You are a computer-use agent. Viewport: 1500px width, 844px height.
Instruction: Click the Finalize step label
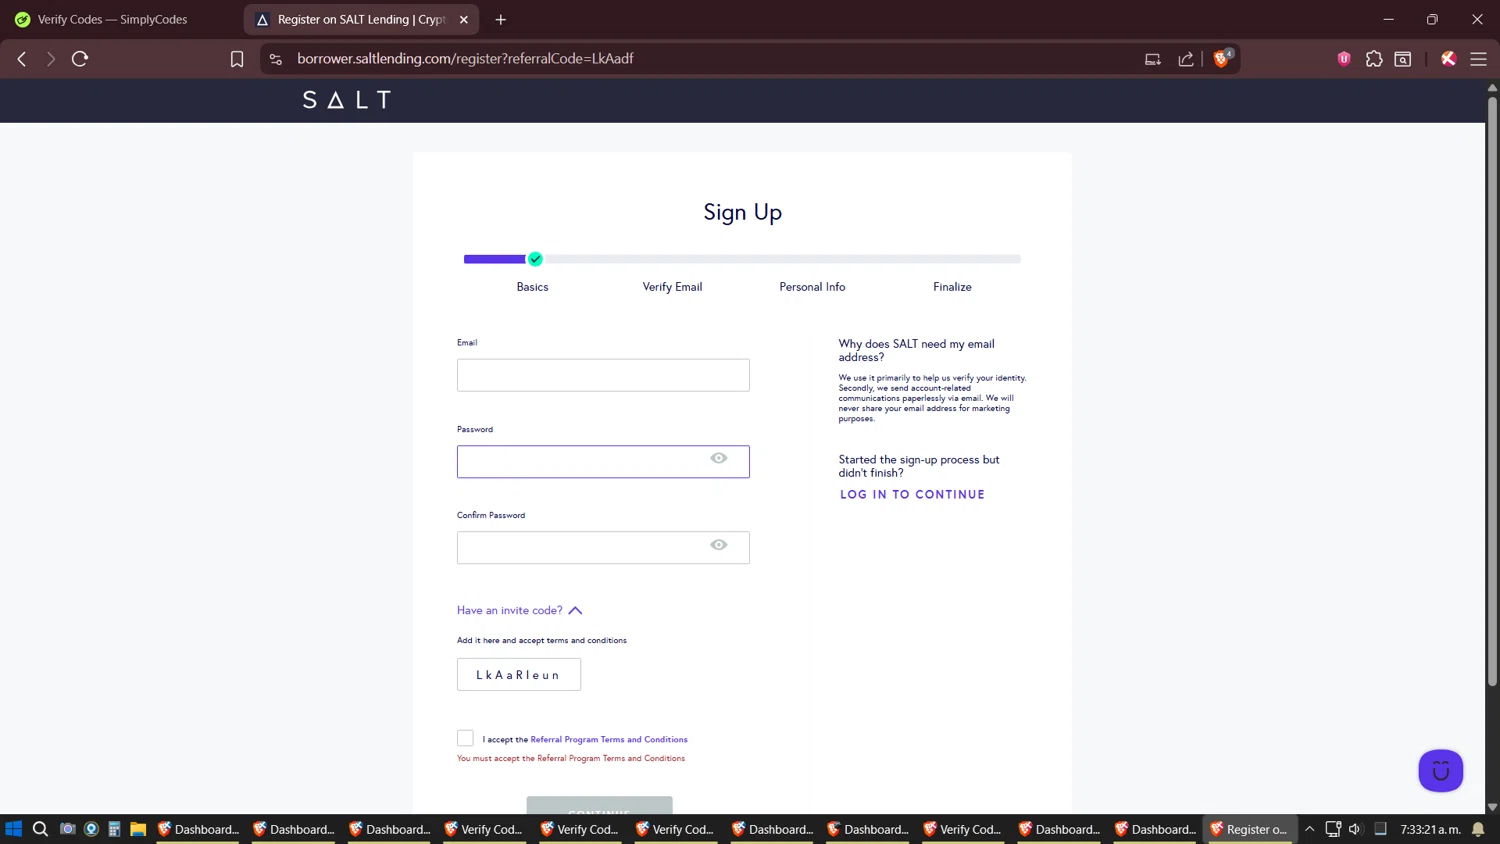pos(952,287)
